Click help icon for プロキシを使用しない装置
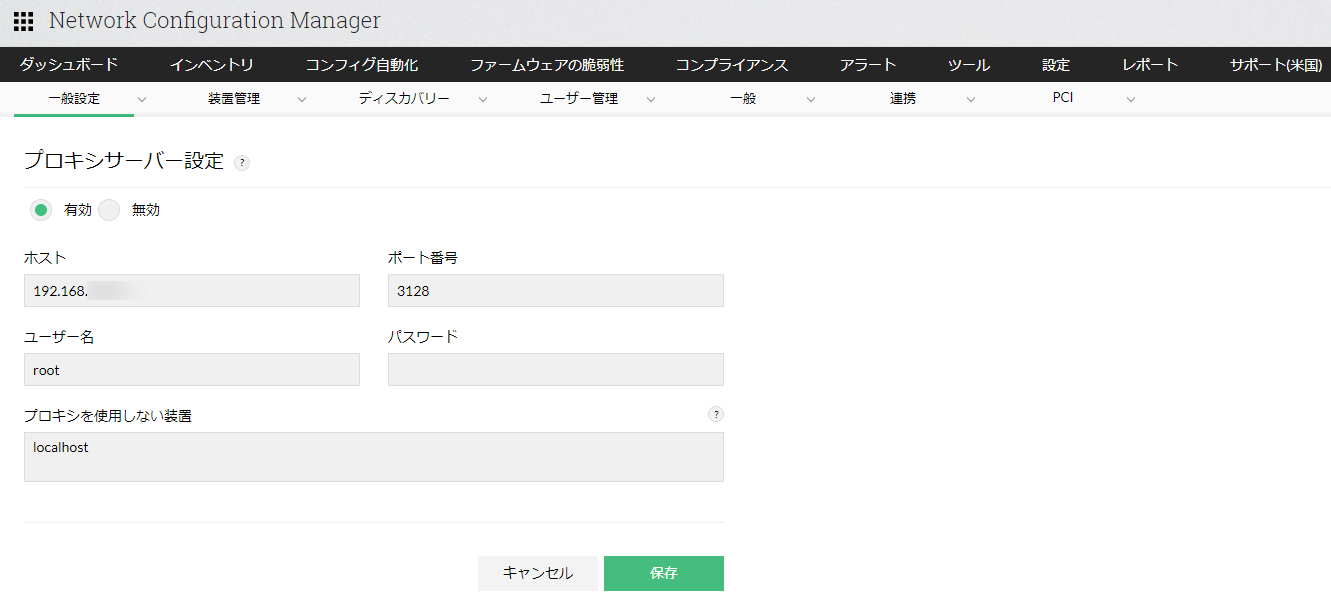Screen dimensions: 1331x609 (715, 414)
